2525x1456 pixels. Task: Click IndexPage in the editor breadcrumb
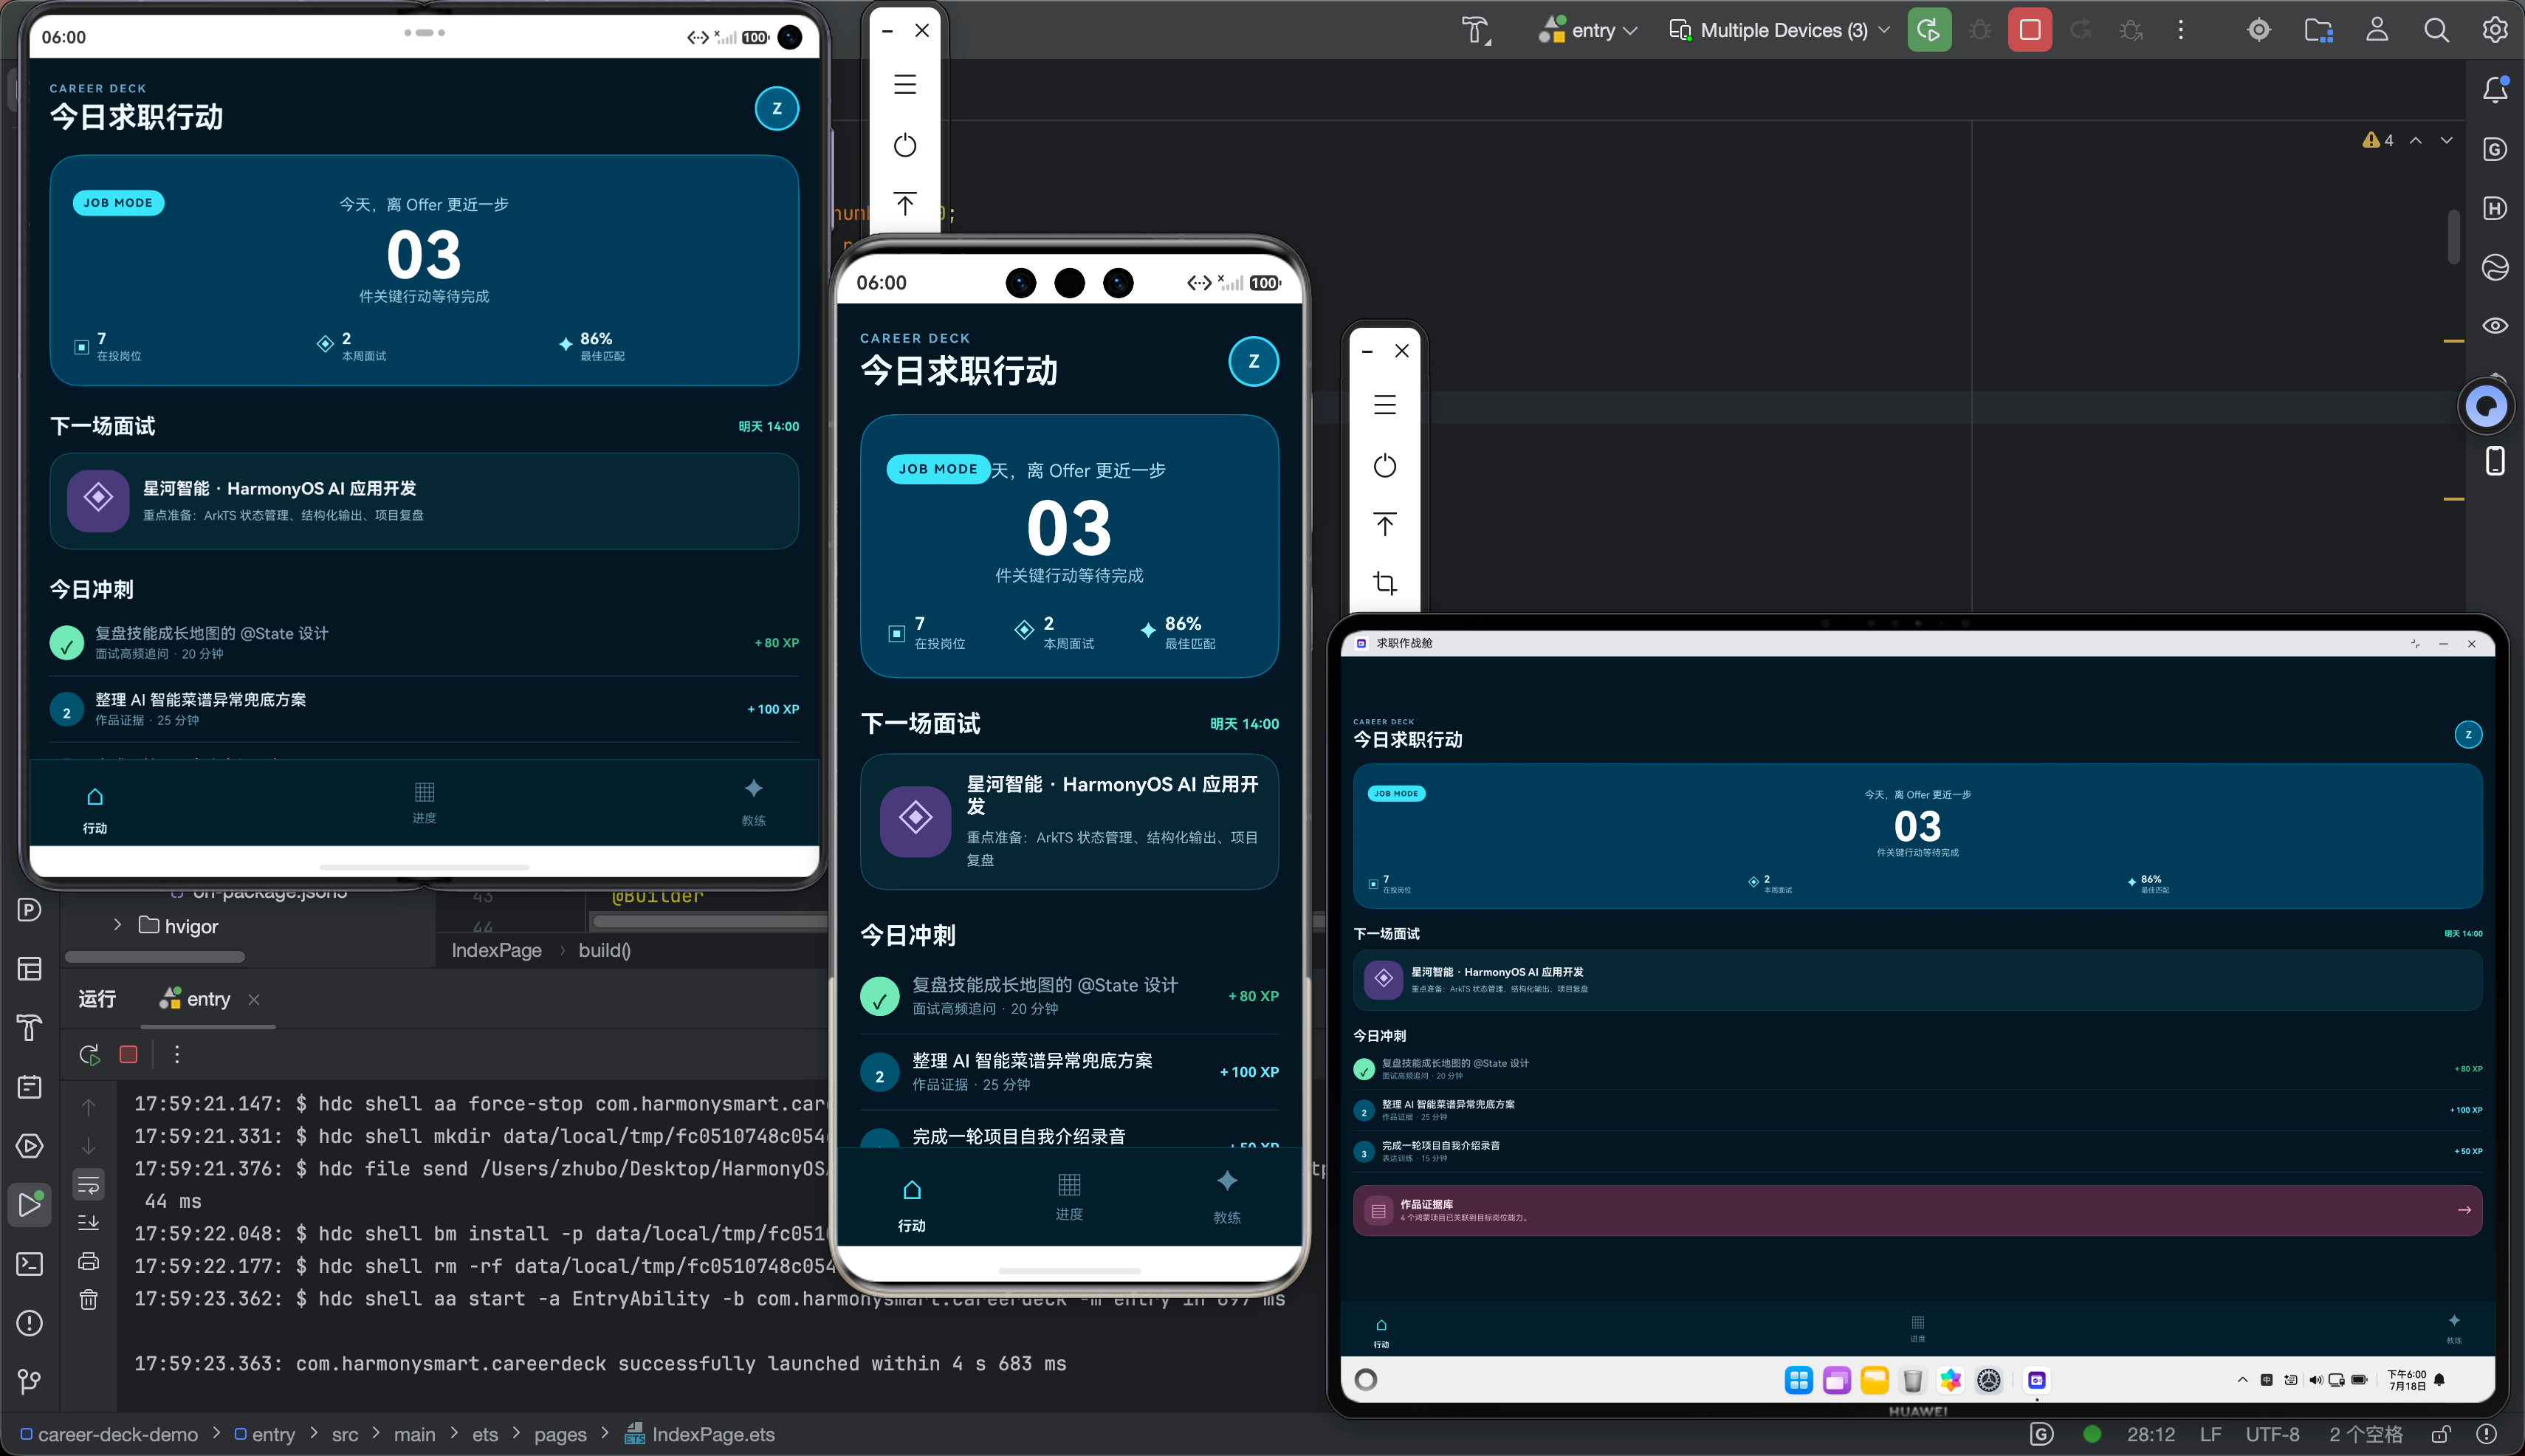tap(496, 950)
